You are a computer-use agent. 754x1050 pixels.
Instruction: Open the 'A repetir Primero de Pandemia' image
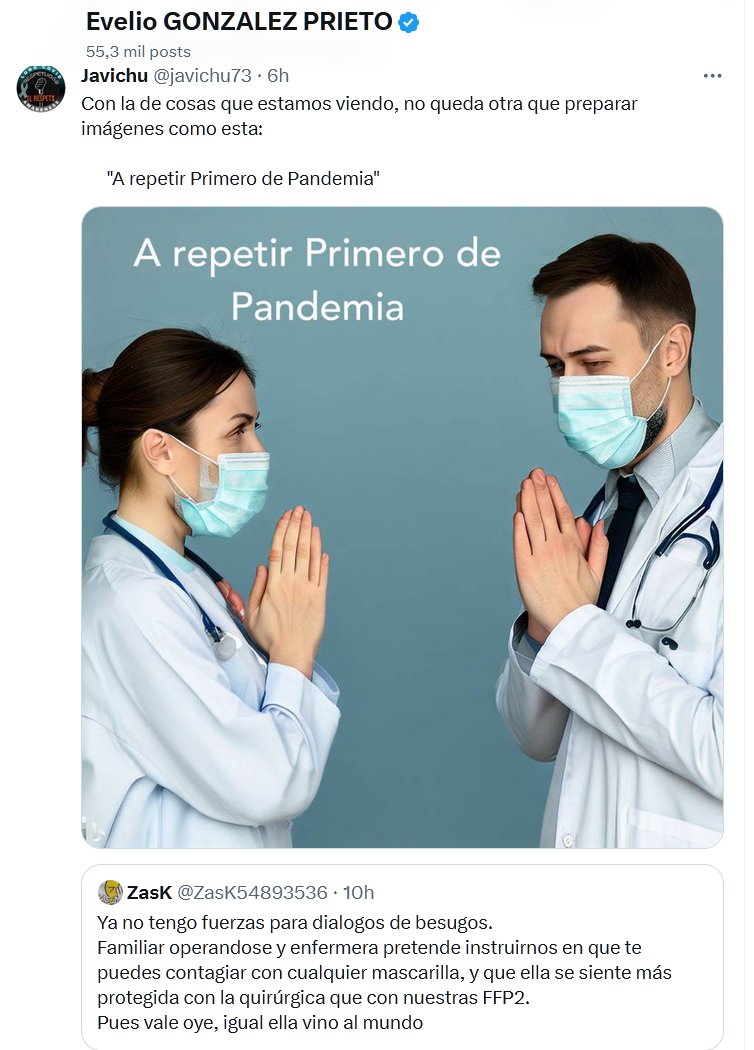coord(402,527)
